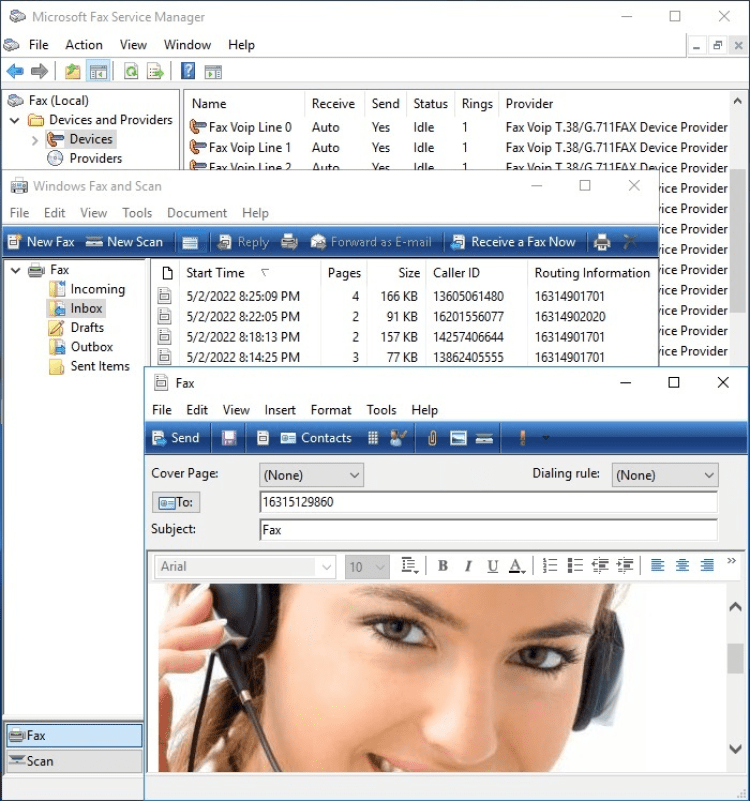
Task: Click the decrease indent icon
Action: 600,566
